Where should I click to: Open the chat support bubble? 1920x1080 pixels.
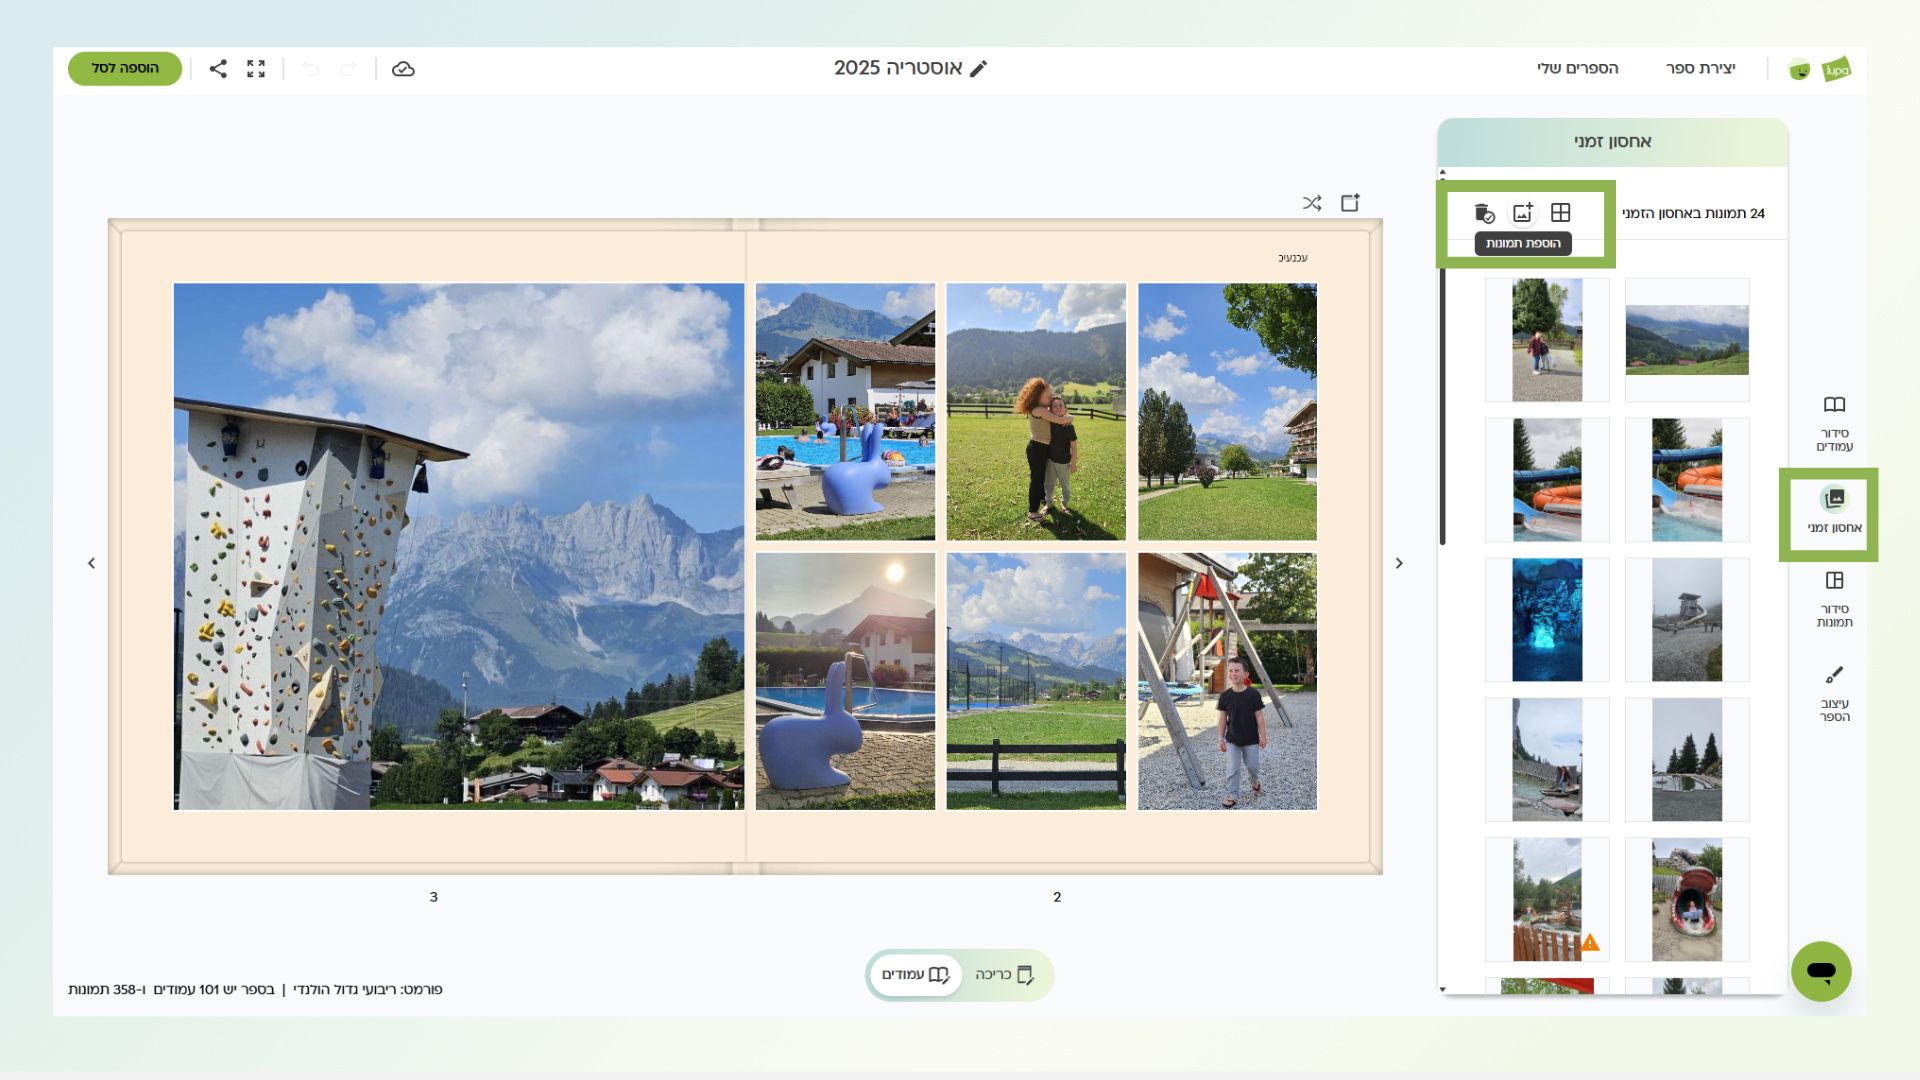click(1820, 971)
